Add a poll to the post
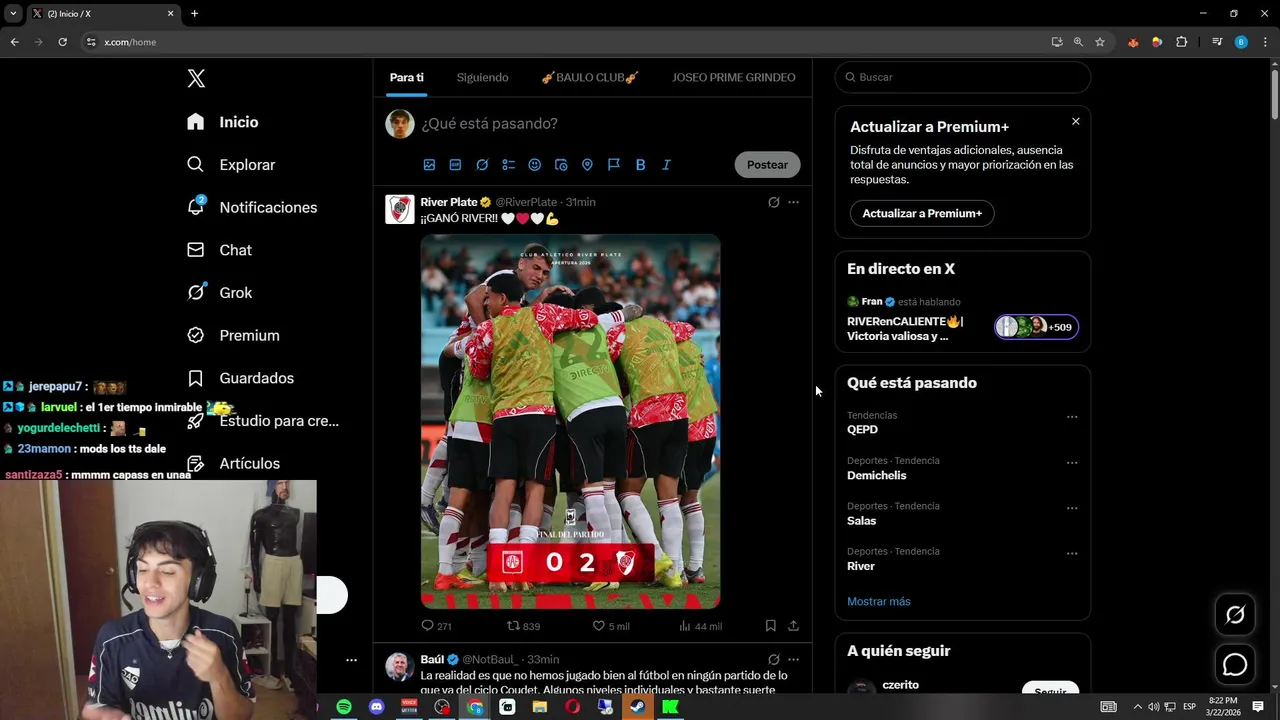The height and width of the screenshot is (720, 1280). [508, 165]
